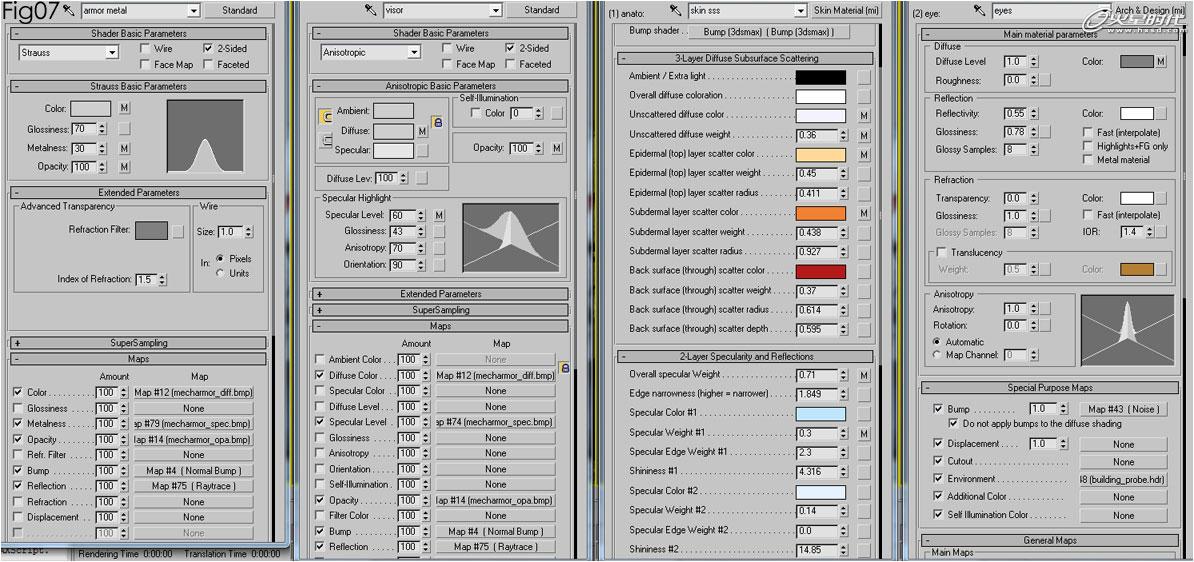Click the M button for Unscattered diffuse color
1194x562 pixels.
tap(864, 115)
